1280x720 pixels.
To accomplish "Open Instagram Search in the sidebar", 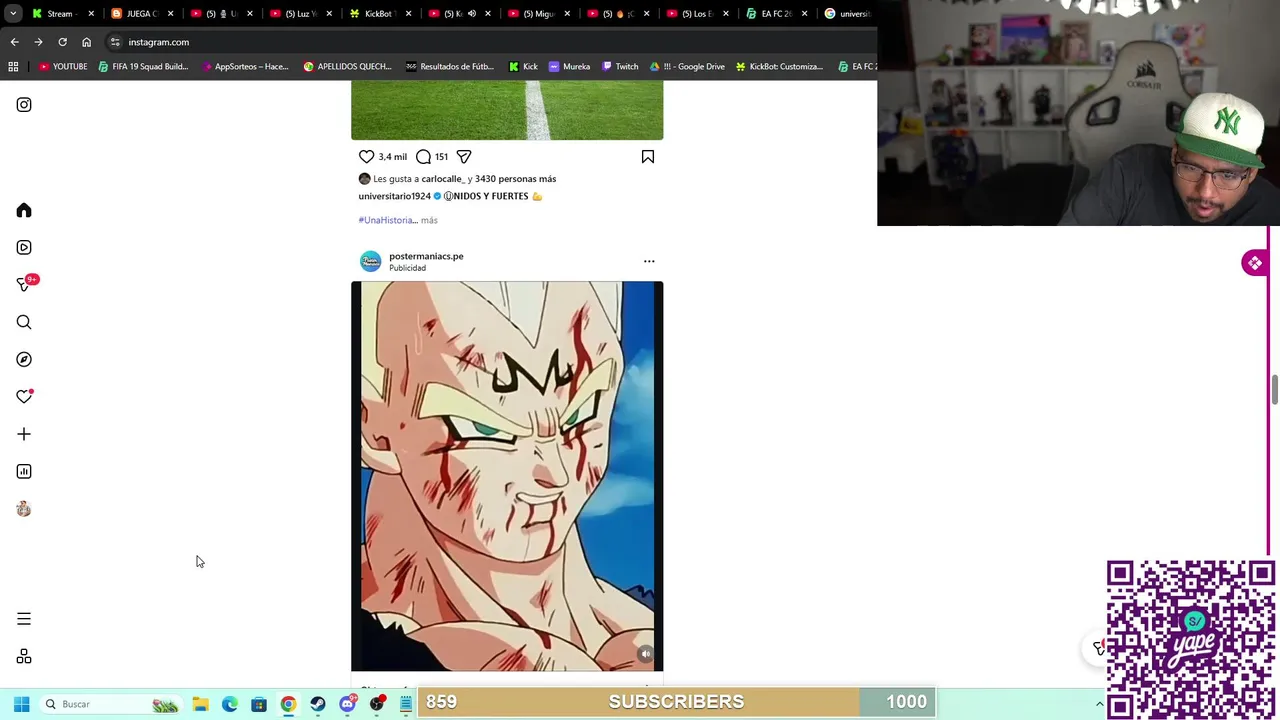I will (x=24, y=322).
